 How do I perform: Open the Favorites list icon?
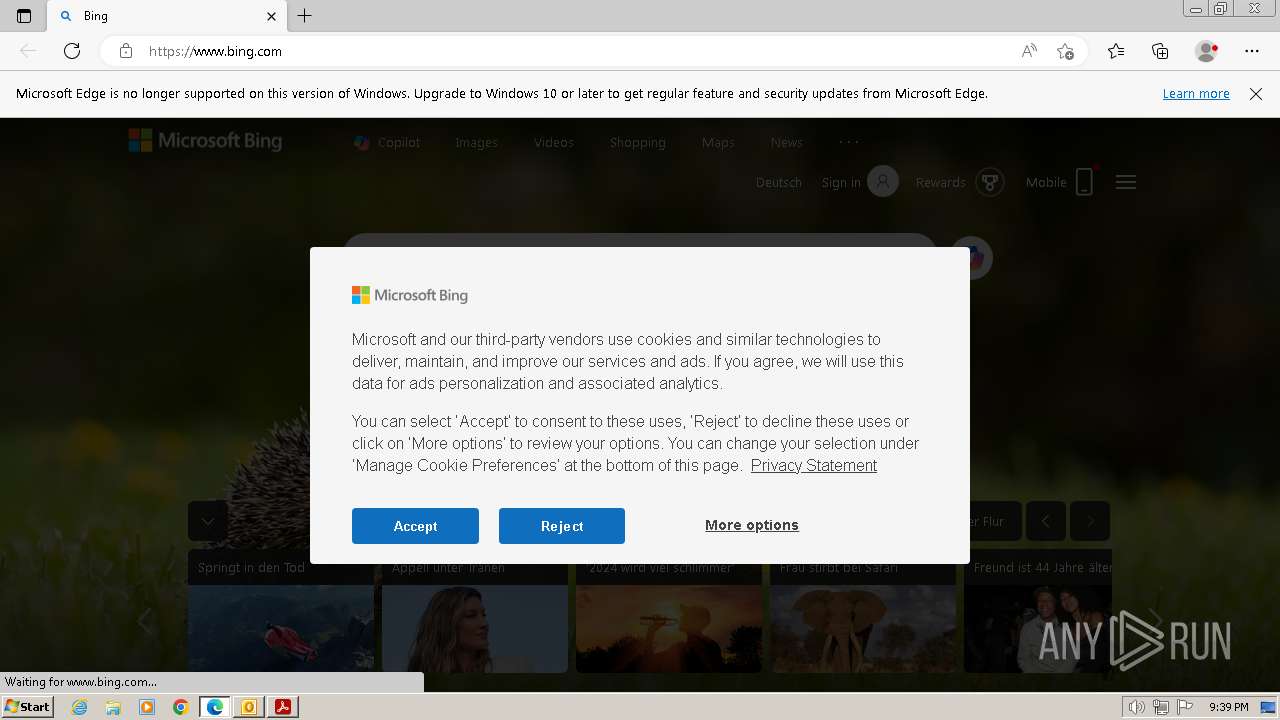(1116, 51)
